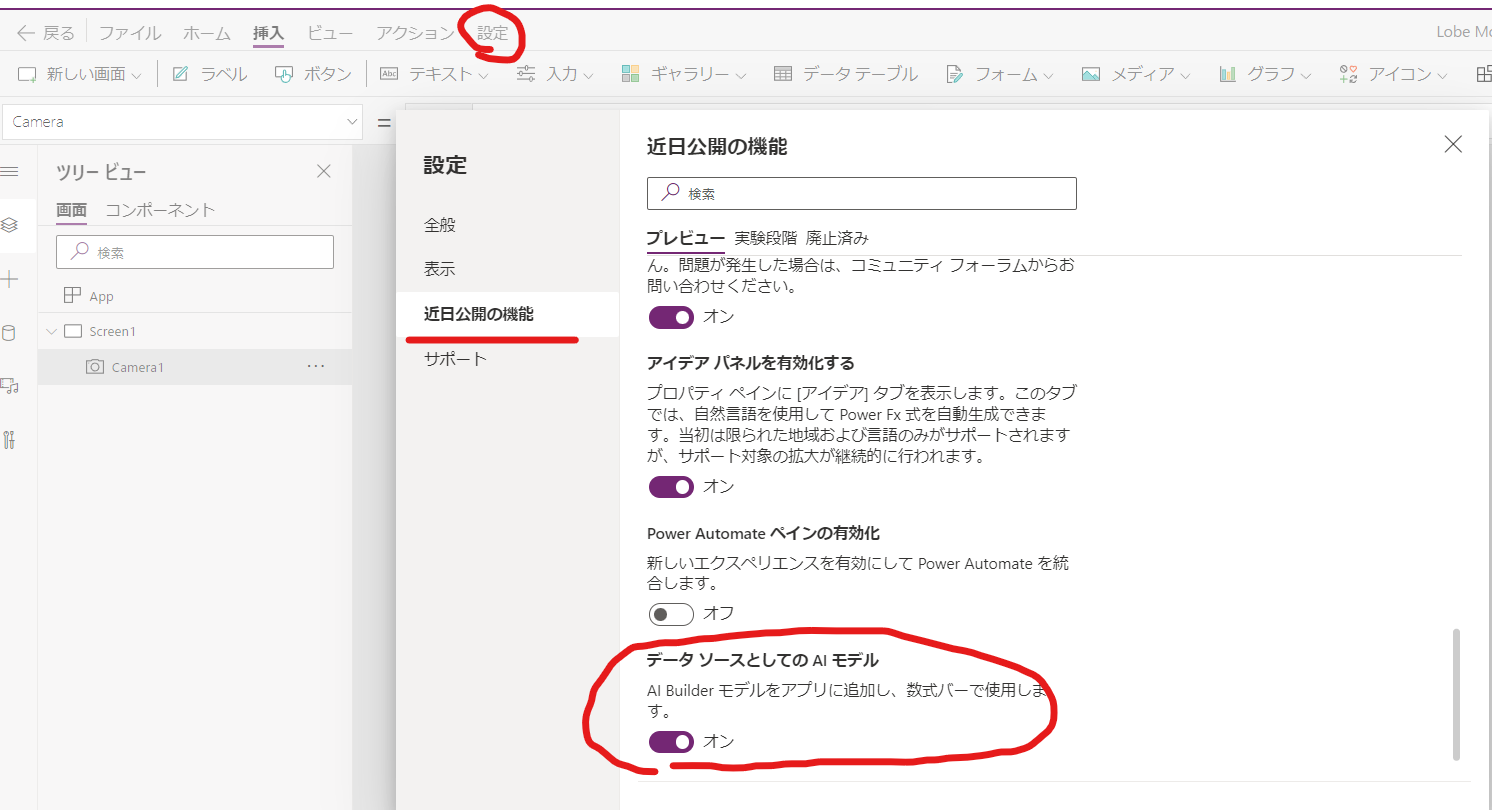Click the plus insert icon in left rail
Image resolution: width=1492 pixels, height=810 pixels.
10,279
